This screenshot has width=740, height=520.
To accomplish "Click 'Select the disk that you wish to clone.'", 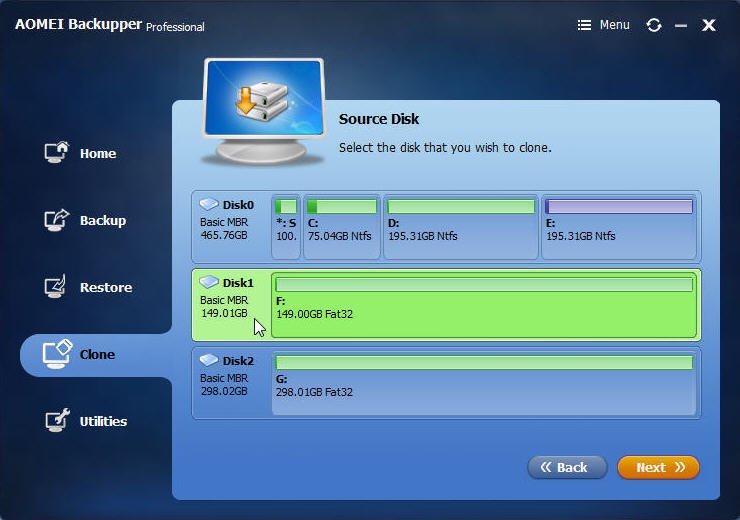I will [x=445, y=148].
